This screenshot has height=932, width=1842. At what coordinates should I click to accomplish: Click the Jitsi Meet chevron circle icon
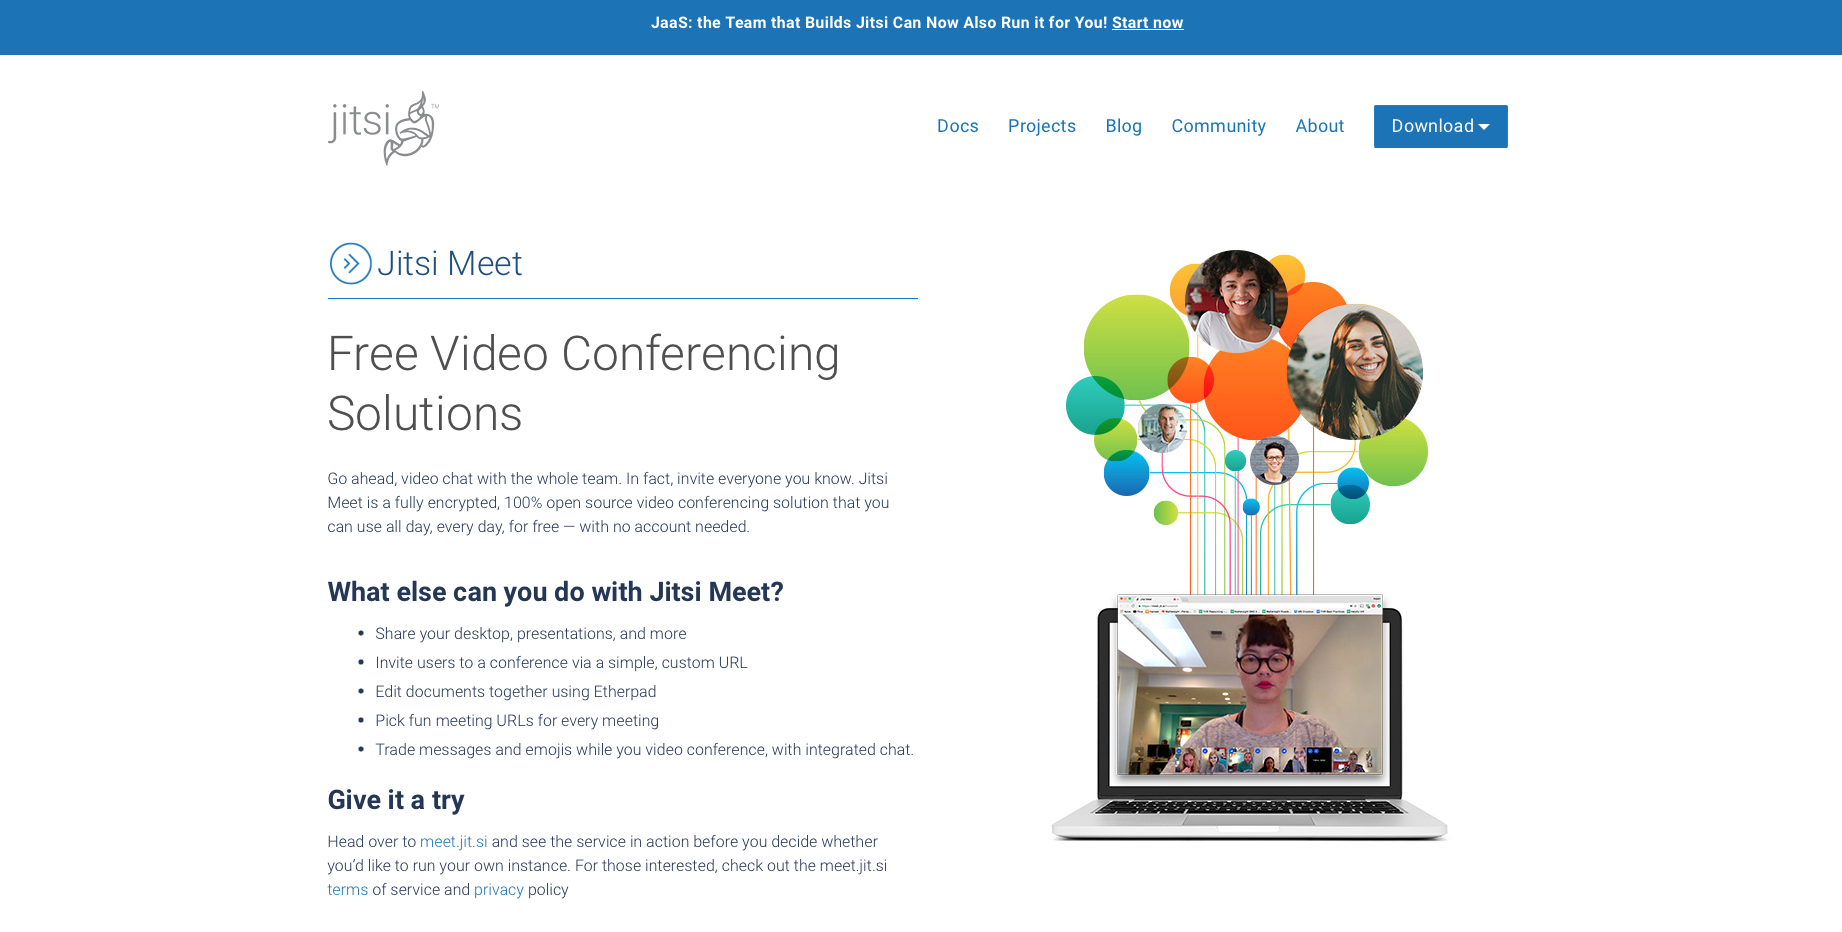(350, 264)
